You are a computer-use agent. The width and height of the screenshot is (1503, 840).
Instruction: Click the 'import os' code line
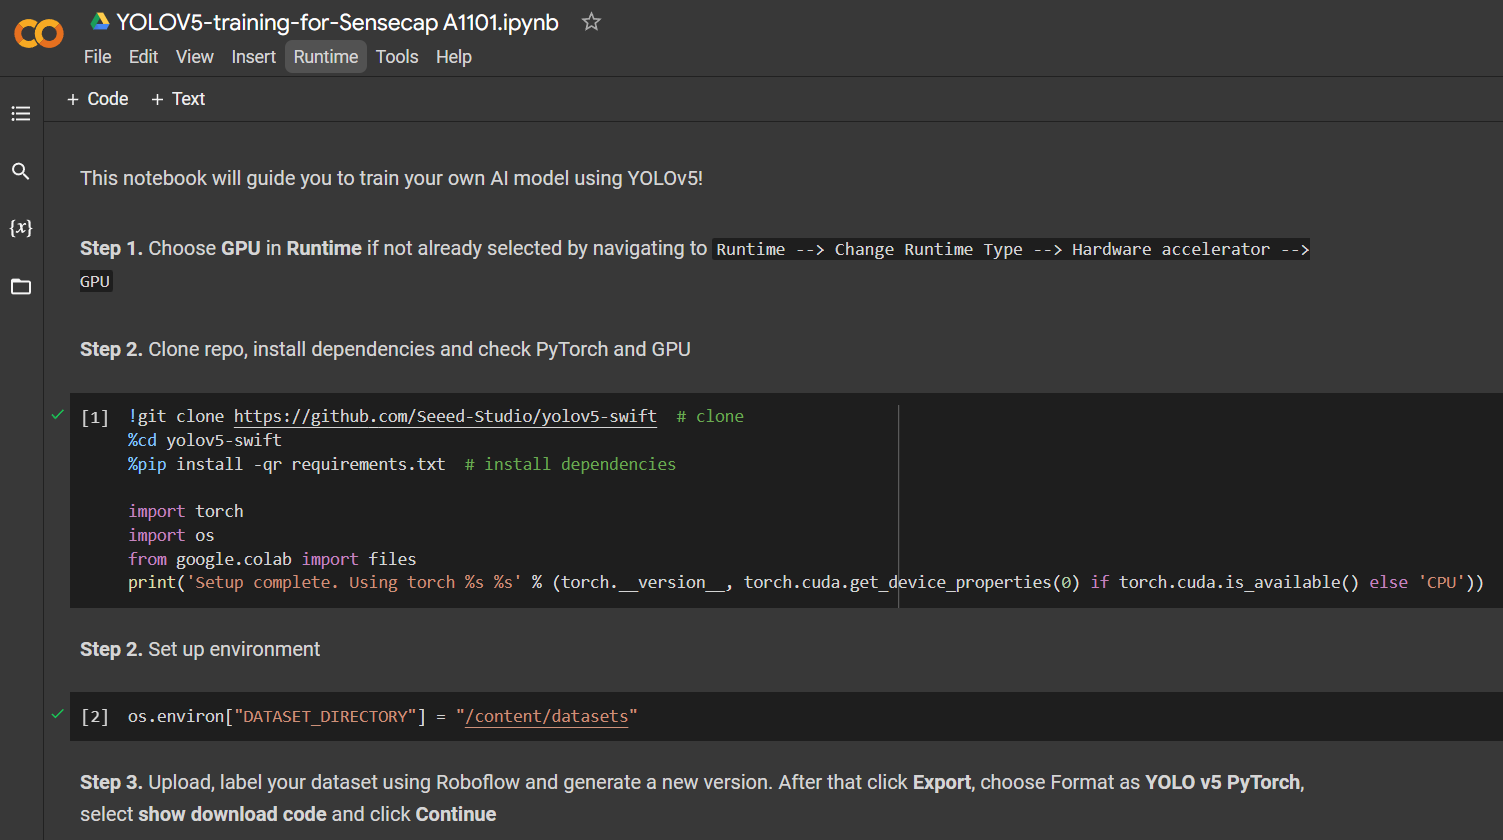(x=171, y=535)
